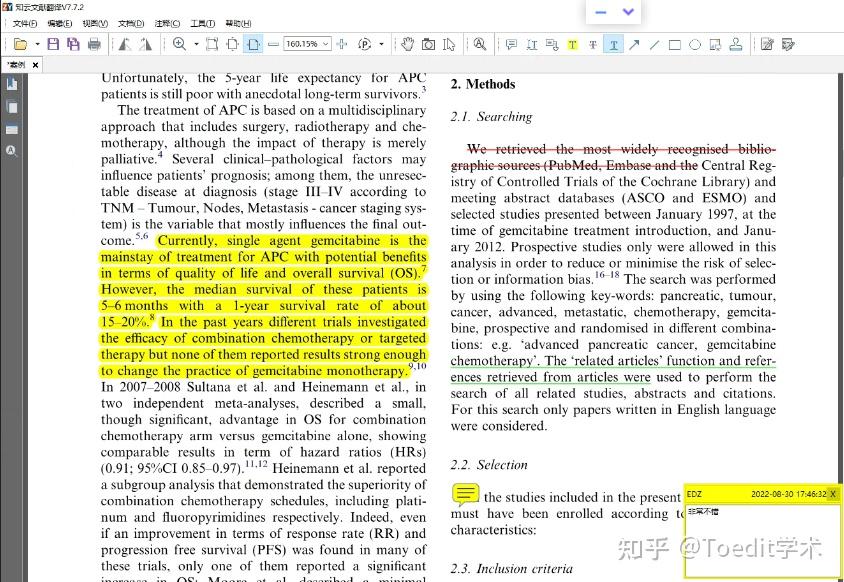Activate the snapshot camera tool
This screenshot has height=582, width=844.
(429, 44)
